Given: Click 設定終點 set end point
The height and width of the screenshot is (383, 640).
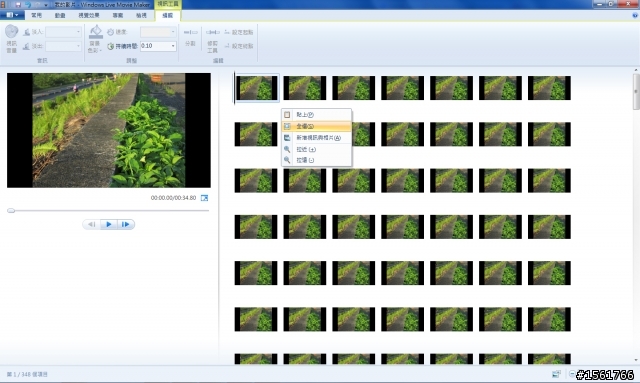Looking at the screenshot, I should pos(239,46).
